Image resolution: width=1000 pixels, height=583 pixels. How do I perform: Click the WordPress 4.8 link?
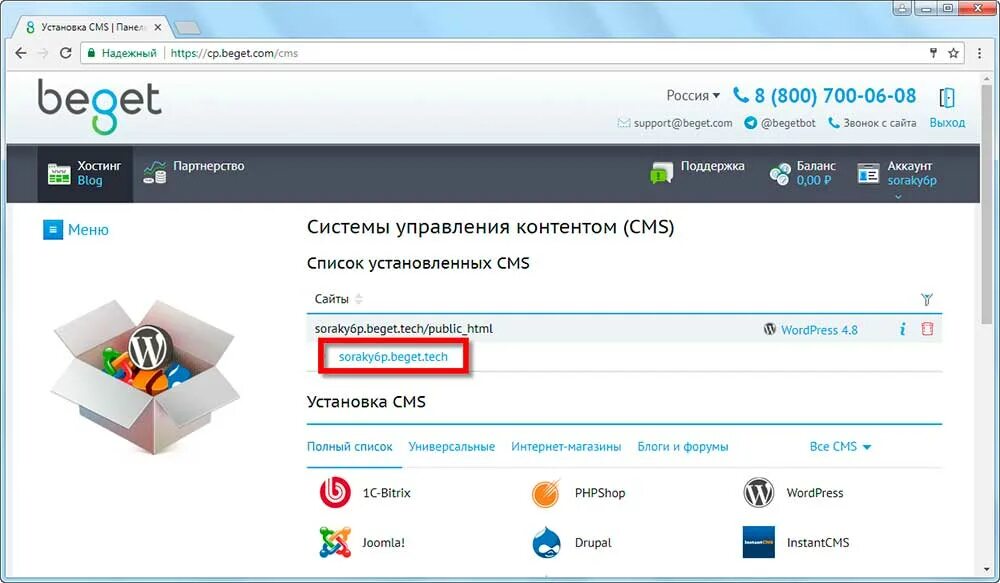[819, 330]
